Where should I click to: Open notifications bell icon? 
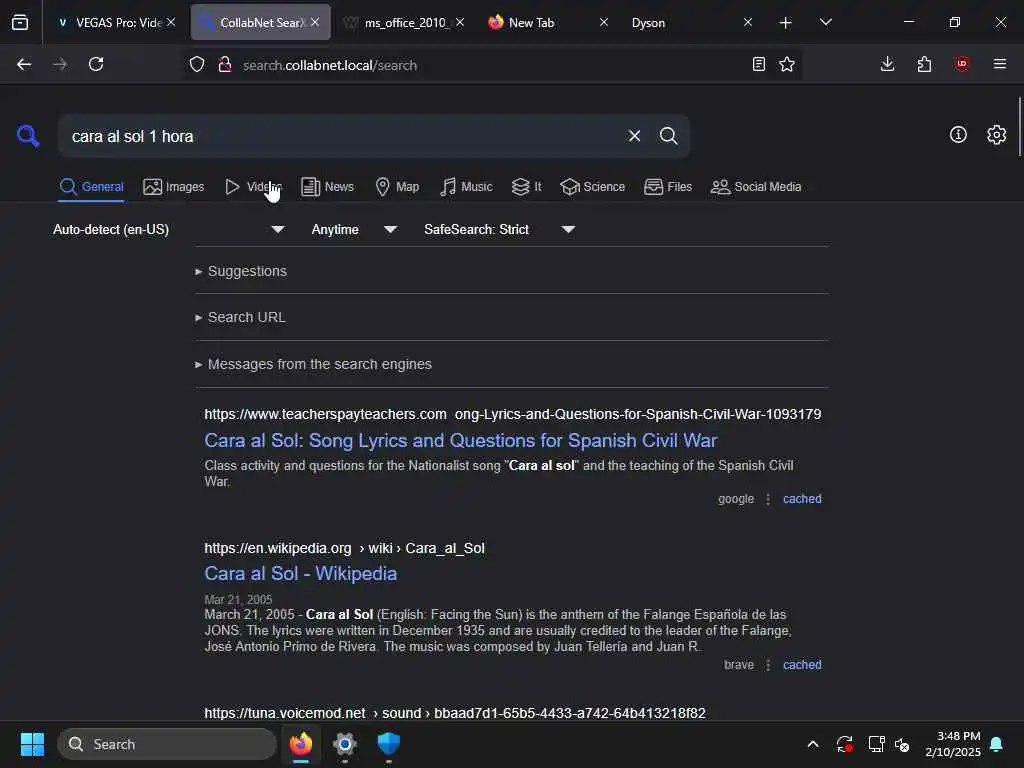[997, 744]
